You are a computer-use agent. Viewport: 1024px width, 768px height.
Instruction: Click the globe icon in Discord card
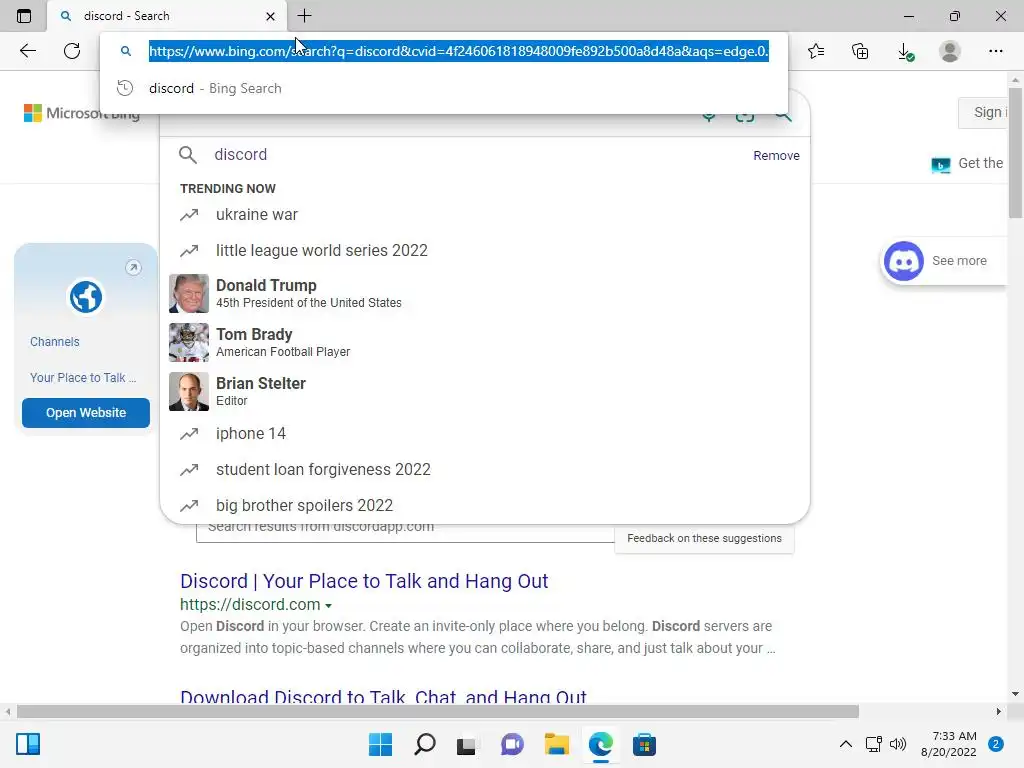[x=86, y=297]
